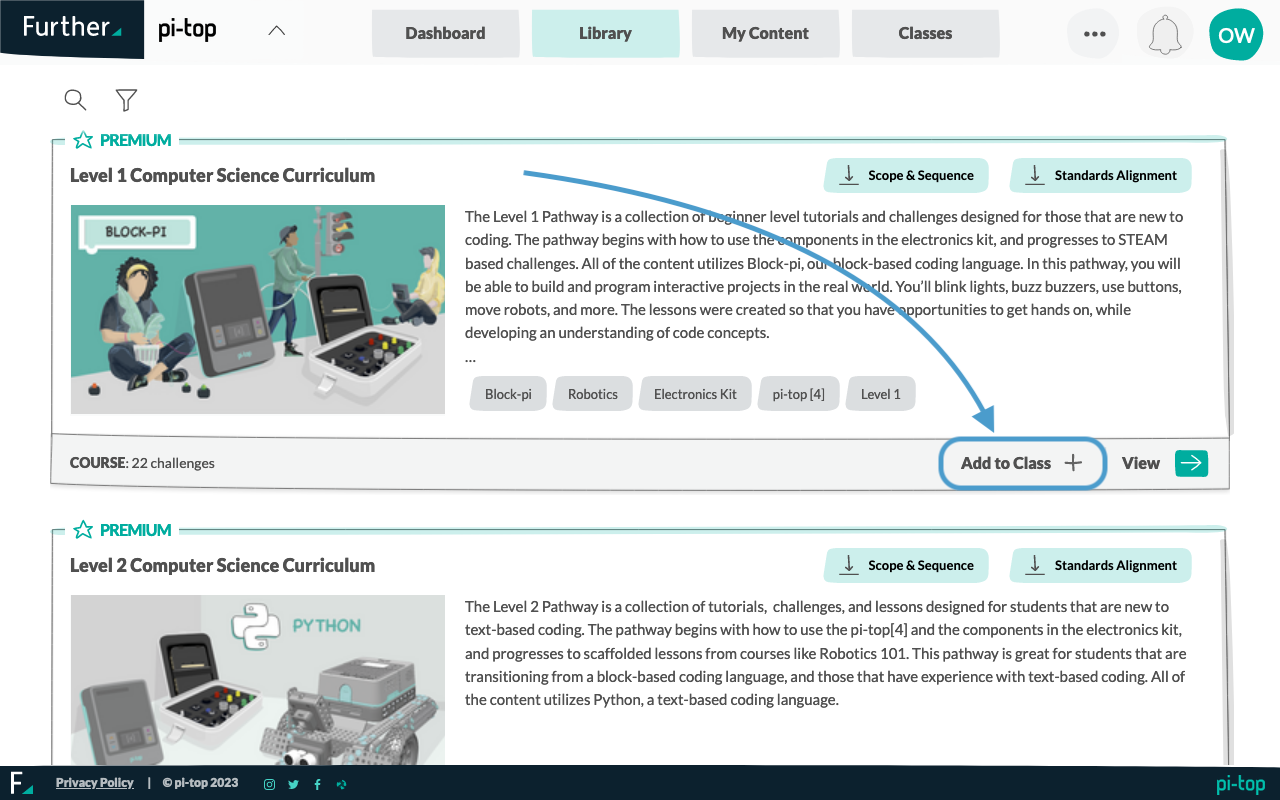Select the Robotics tag
The image size is (1280, 800).
coord(593,394)
